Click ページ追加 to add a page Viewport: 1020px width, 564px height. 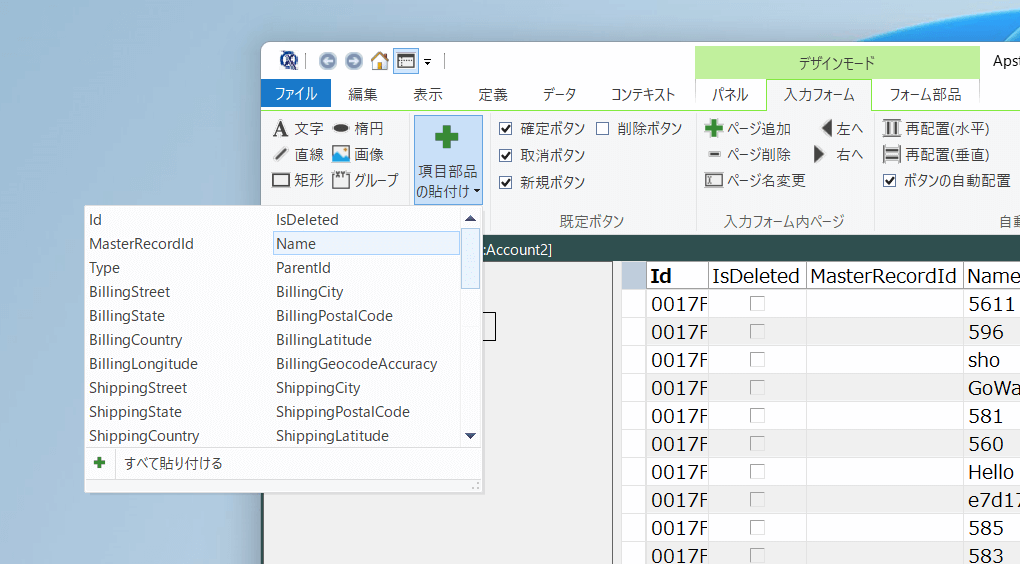point(748,129)
